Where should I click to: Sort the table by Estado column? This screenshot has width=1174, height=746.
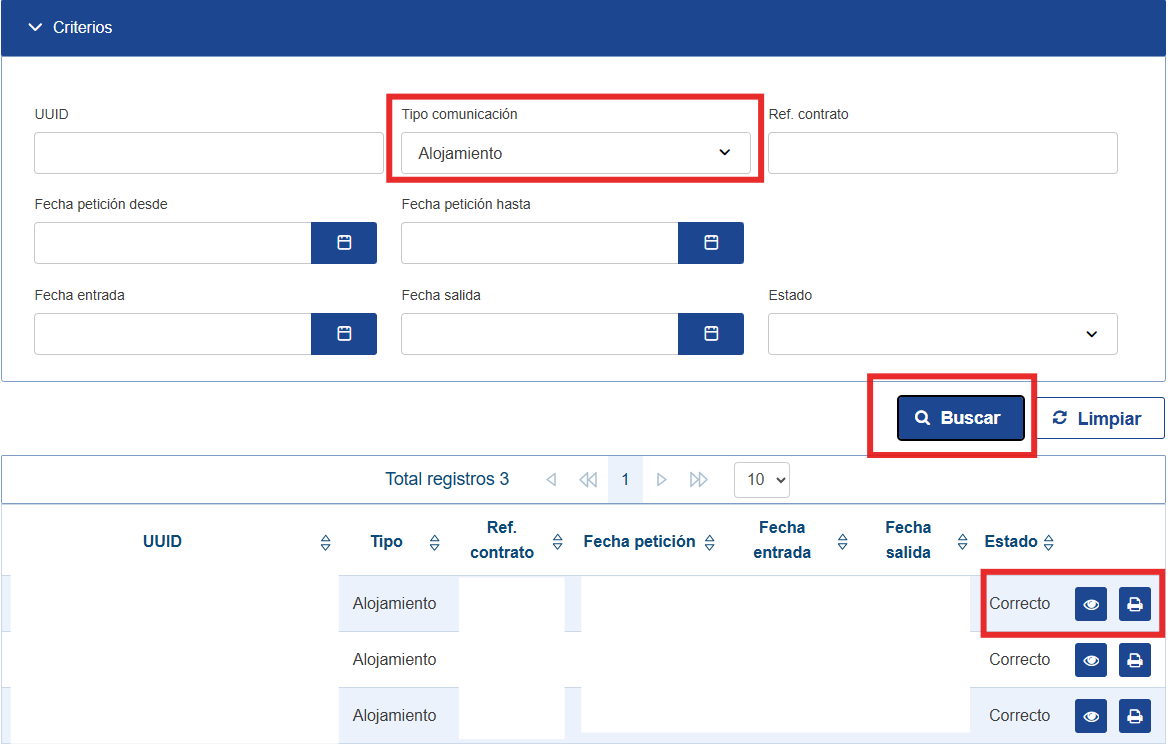(1048, 542)
